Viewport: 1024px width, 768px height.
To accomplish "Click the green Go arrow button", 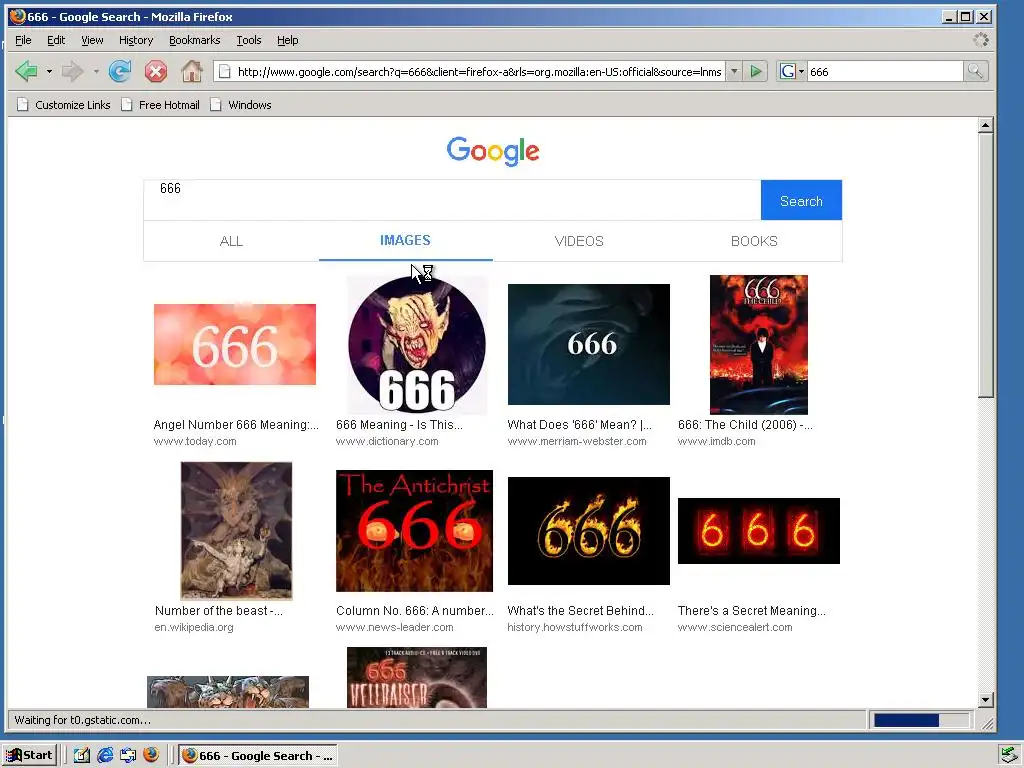I will click(756, 71).
